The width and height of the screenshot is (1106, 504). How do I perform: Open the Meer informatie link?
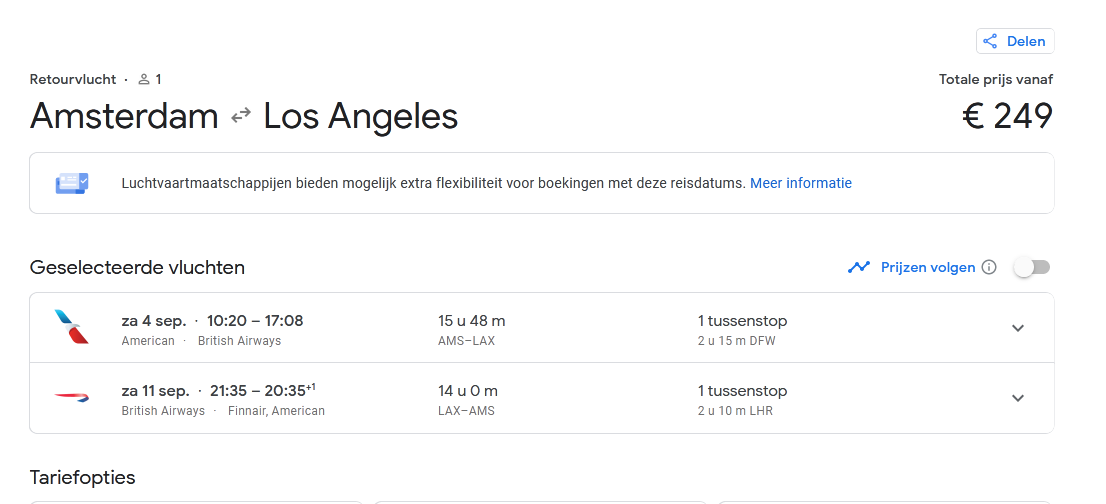(801, 183)
